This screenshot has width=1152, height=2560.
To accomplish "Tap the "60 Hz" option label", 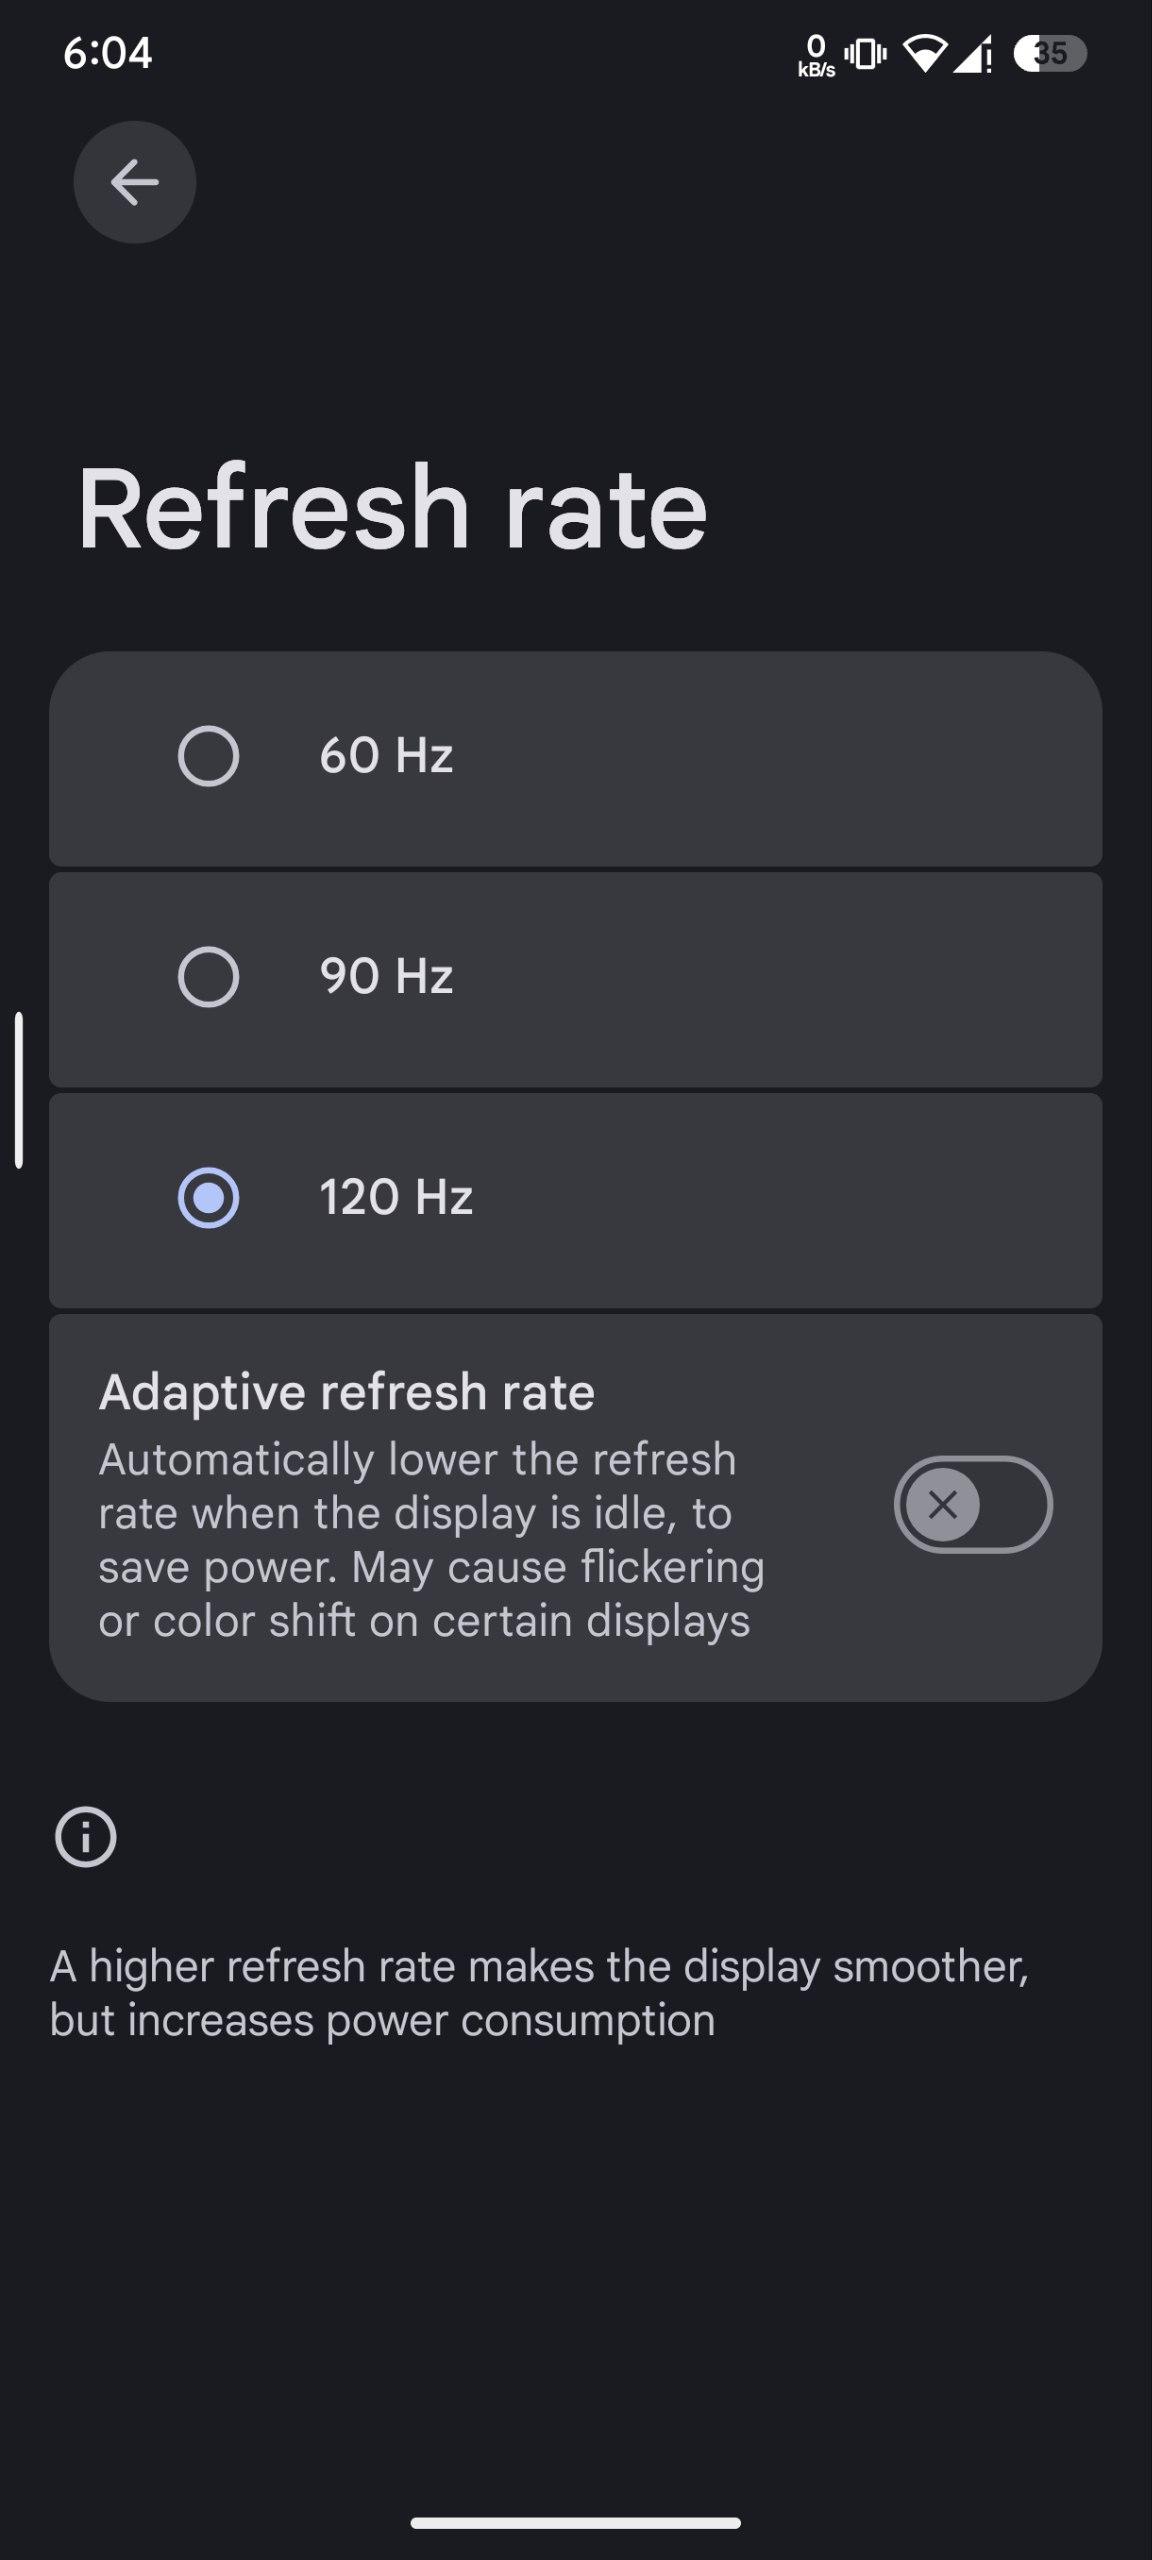I will tap(386, 756).
